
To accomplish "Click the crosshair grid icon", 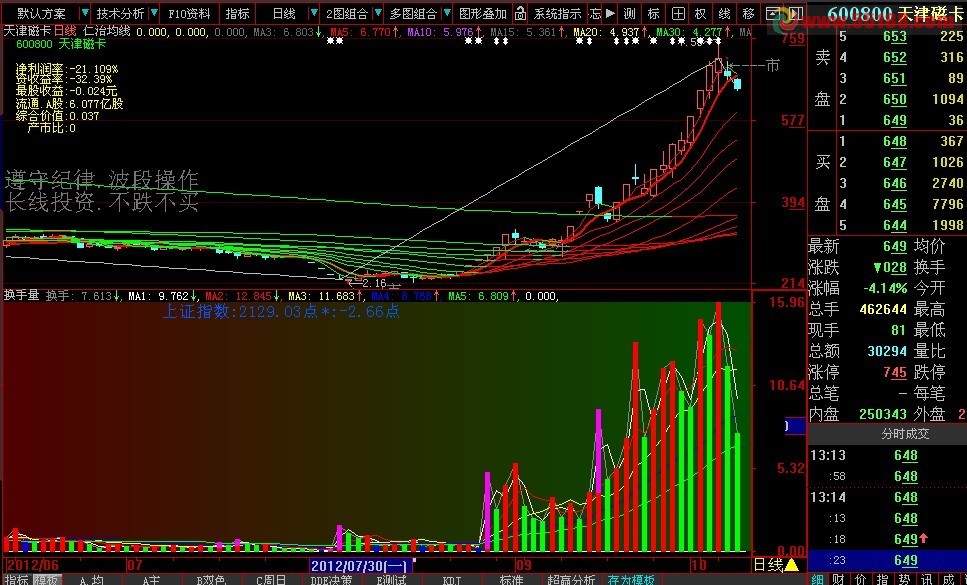I will (677, 13).
